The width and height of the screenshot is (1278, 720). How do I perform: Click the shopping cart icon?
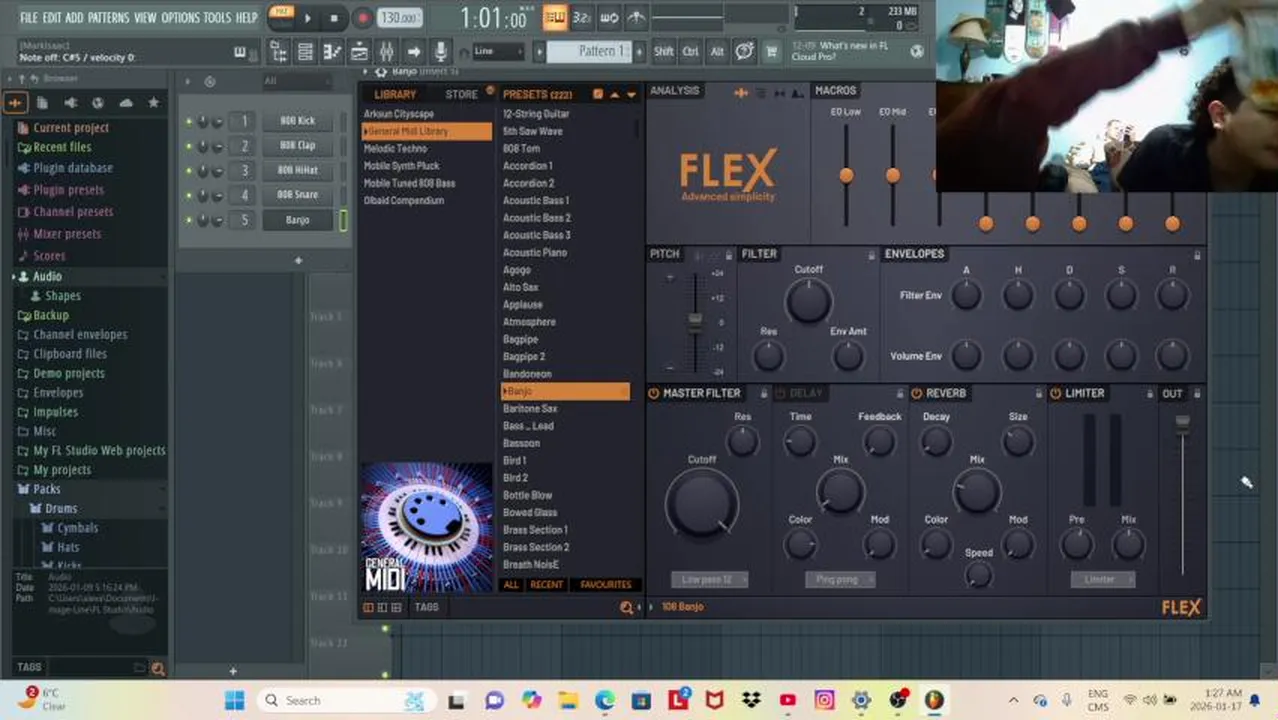pos(771,51)
